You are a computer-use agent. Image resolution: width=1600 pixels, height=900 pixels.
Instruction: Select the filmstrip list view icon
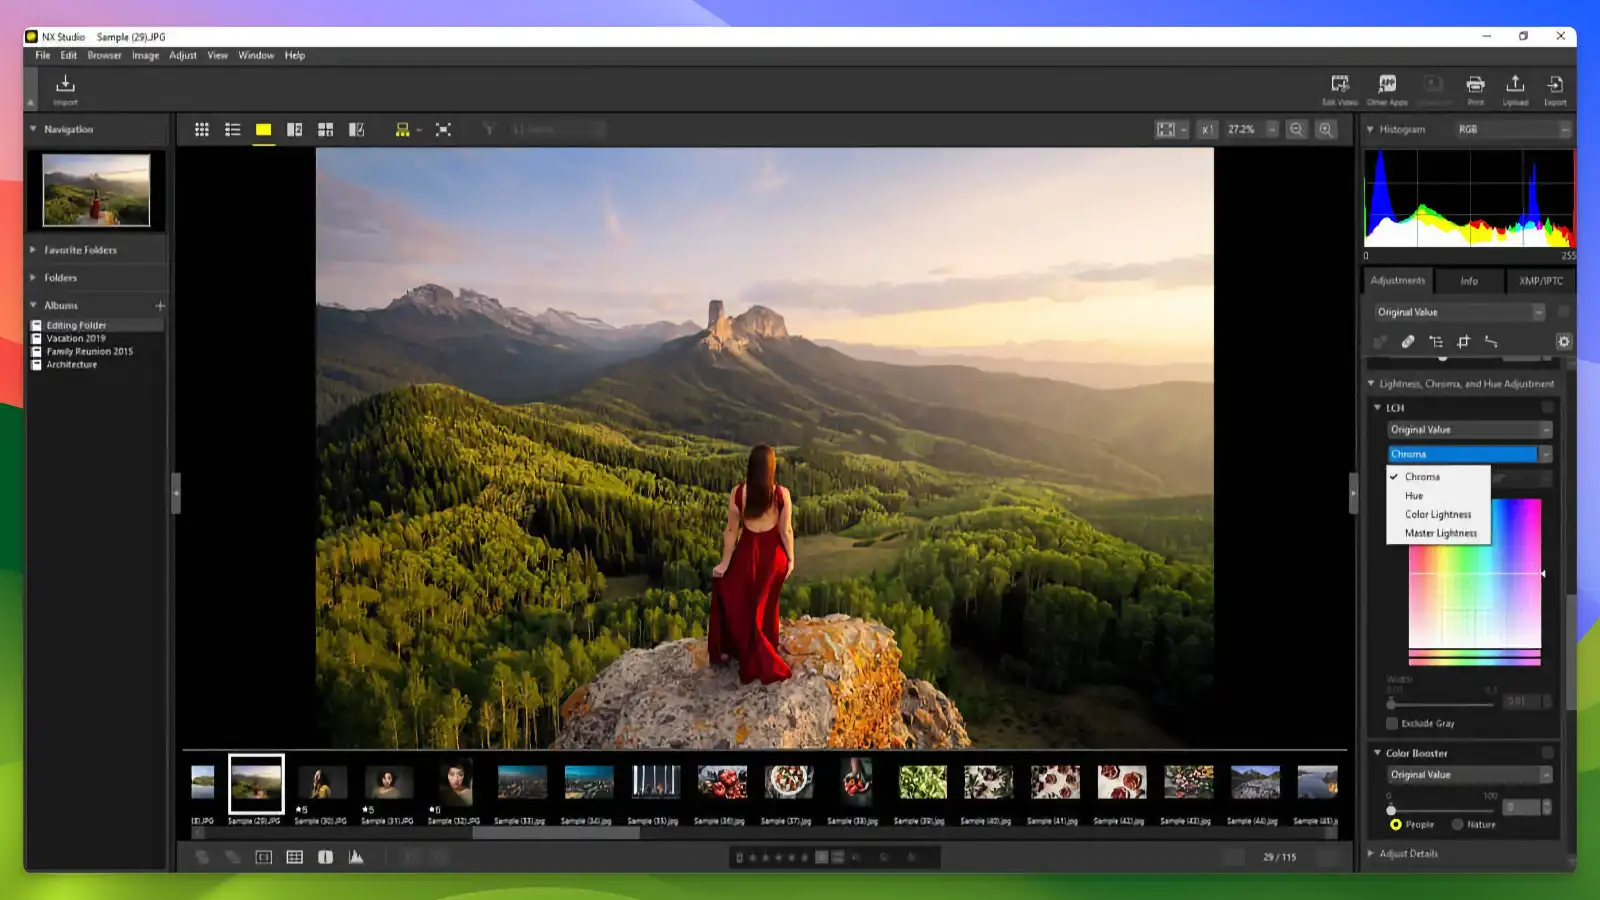click(x=232, y=129)
